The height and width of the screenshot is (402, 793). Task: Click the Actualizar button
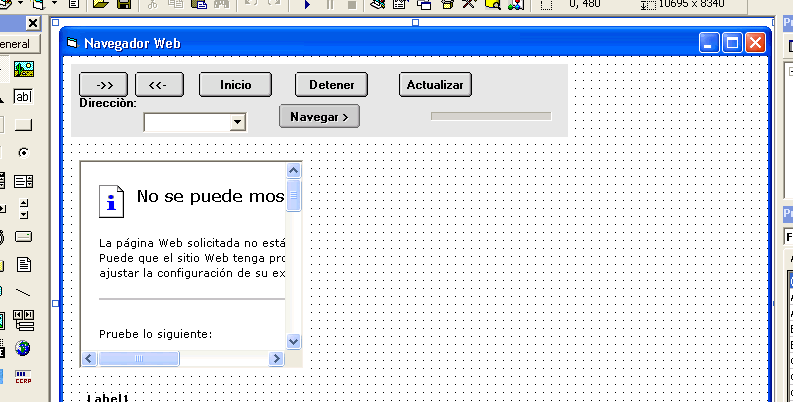[435, 85]
